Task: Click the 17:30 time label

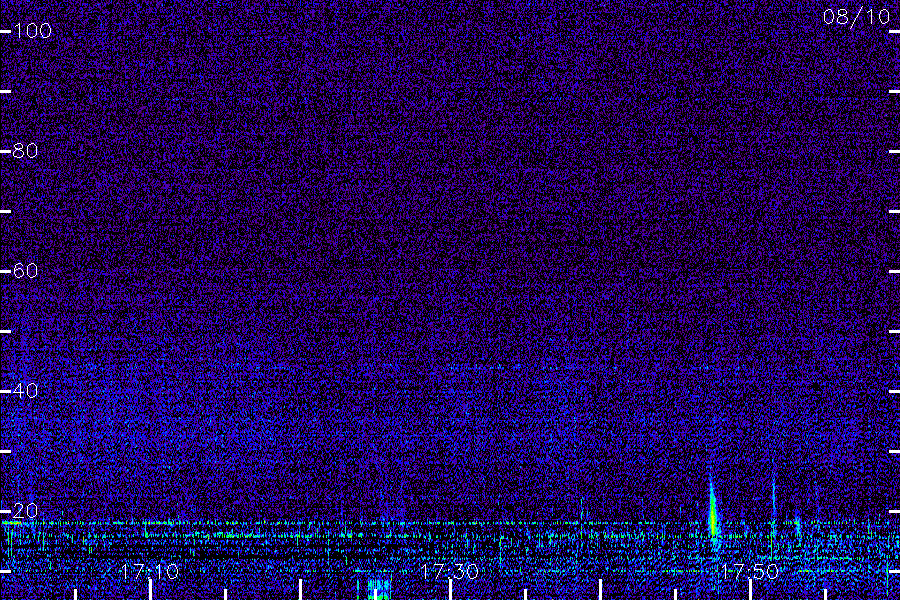Action: (x=449, y=571)
